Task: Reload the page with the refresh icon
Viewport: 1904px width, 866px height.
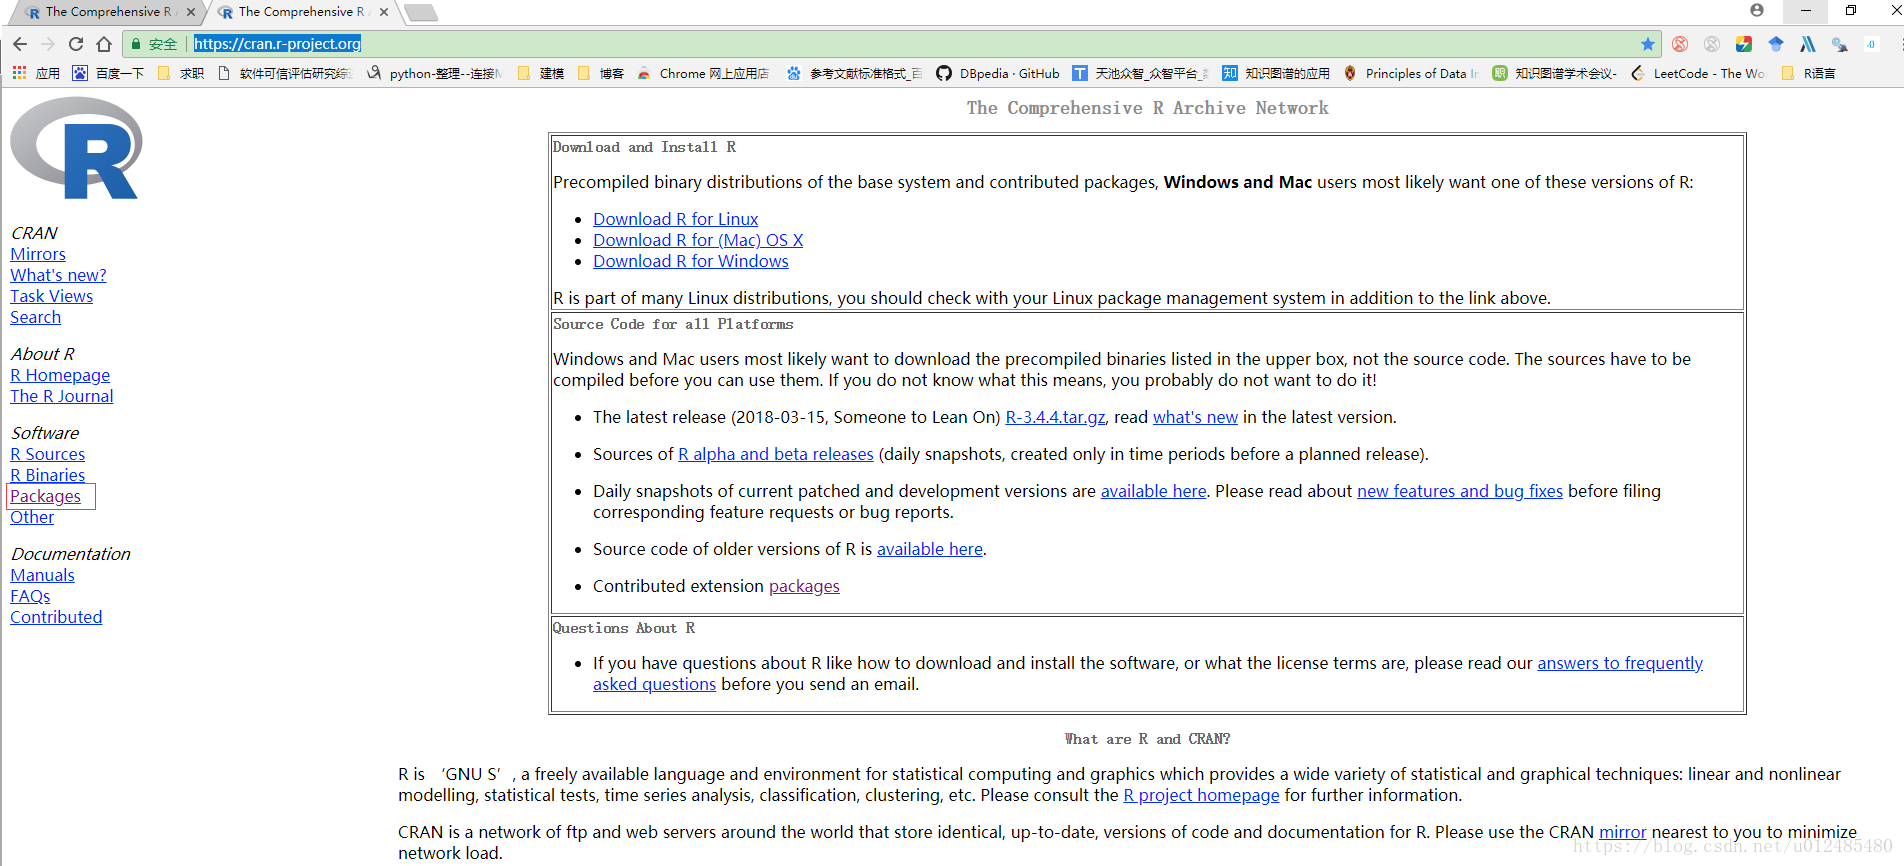Action: pyautogui.click(x=76, y=44)
